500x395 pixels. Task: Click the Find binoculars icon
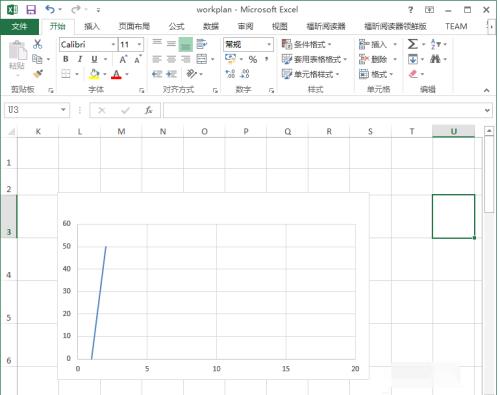(435, 59)
